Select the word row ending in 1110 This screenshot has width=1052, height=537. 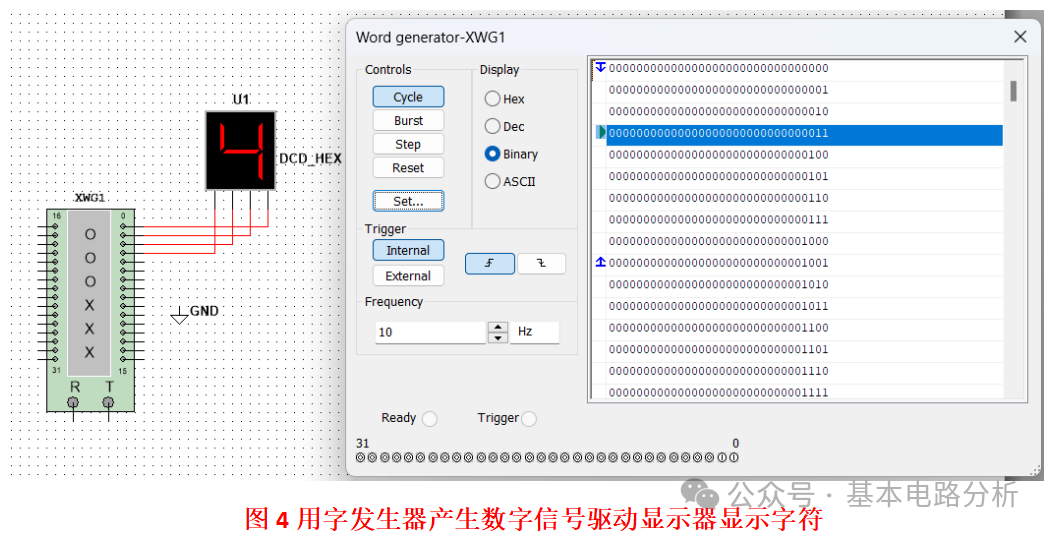point(804,371)
